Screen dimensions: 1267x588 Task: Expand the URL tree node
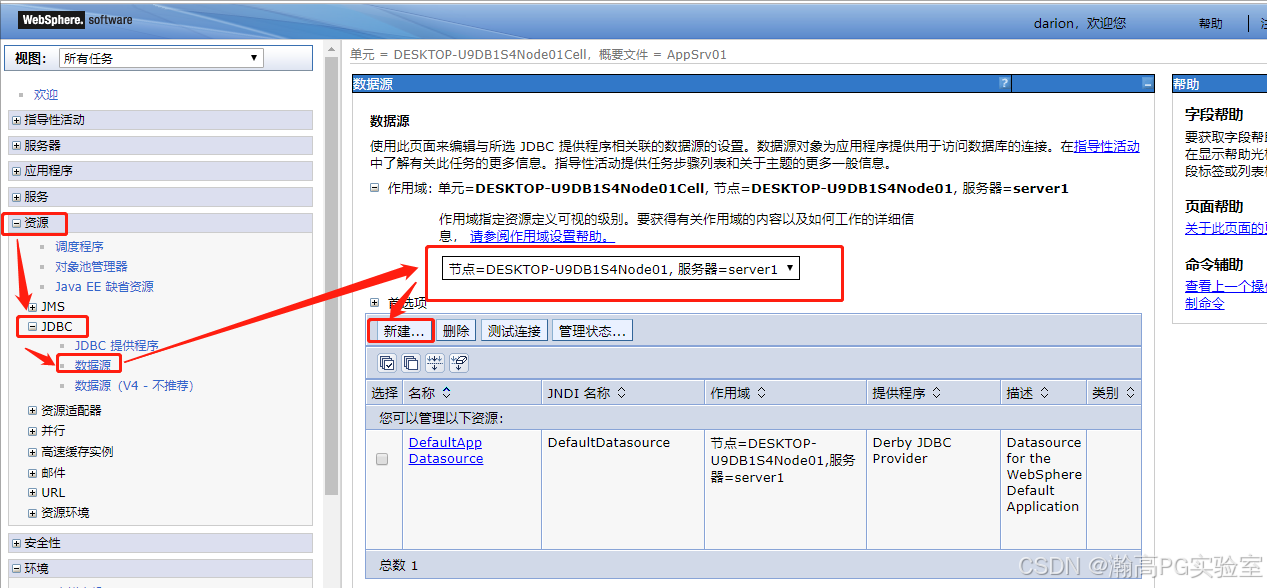click(33, 493)
